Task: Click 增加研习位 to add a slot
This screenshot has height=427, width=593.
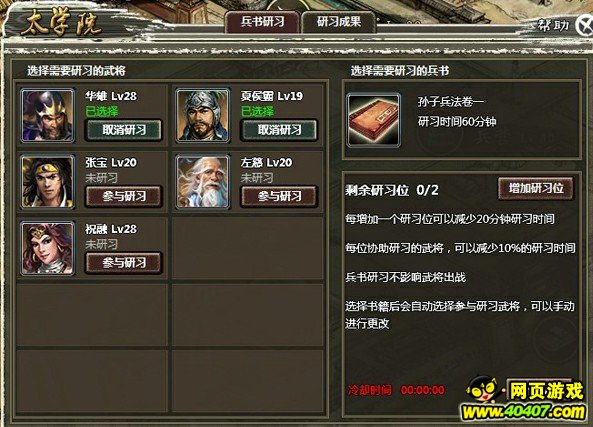Action: 536,188
